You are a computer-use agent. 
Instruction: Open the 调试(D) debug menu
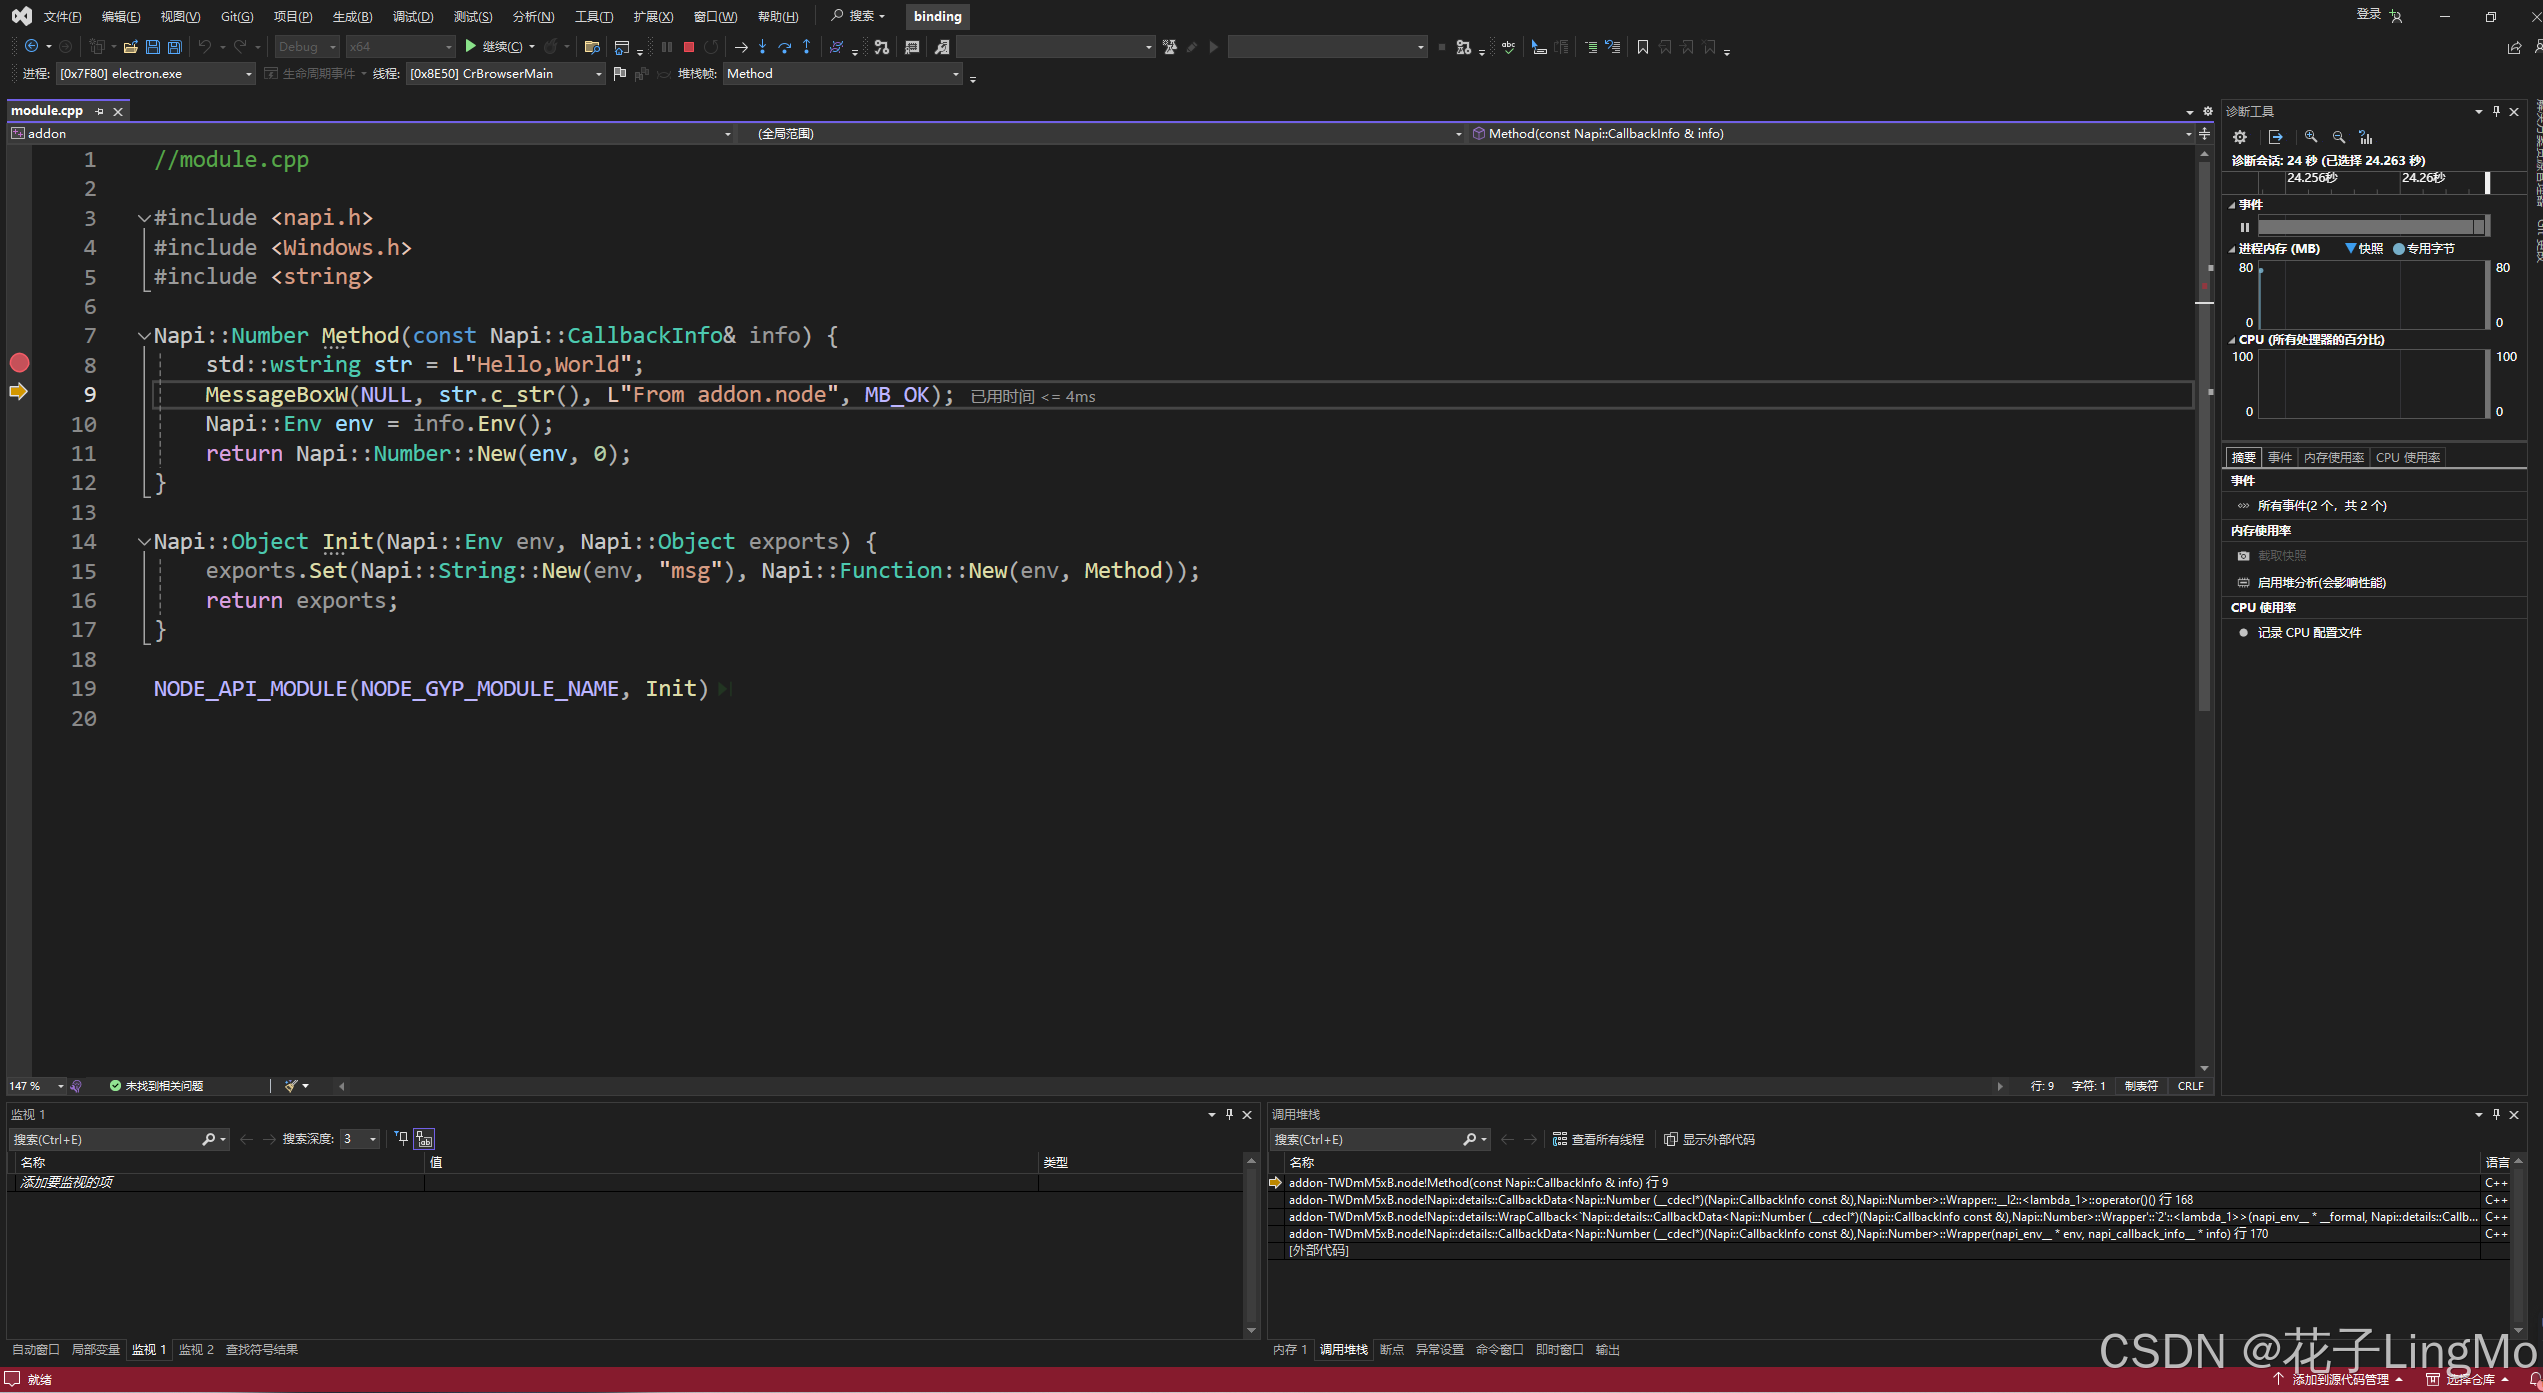(x=413, y=16)
